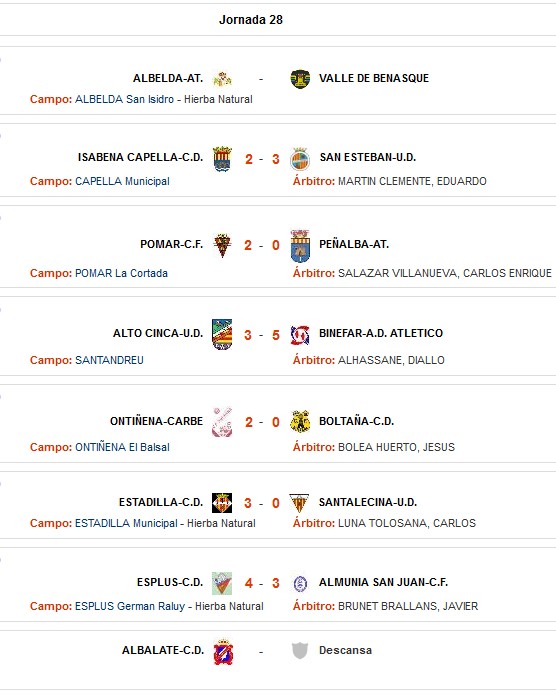Image resolution: width=556 pixels, height=698 pixels.
Task: Click the ALMUNIA SAN JUAN-C.F. team name
Action: [383, 582]
